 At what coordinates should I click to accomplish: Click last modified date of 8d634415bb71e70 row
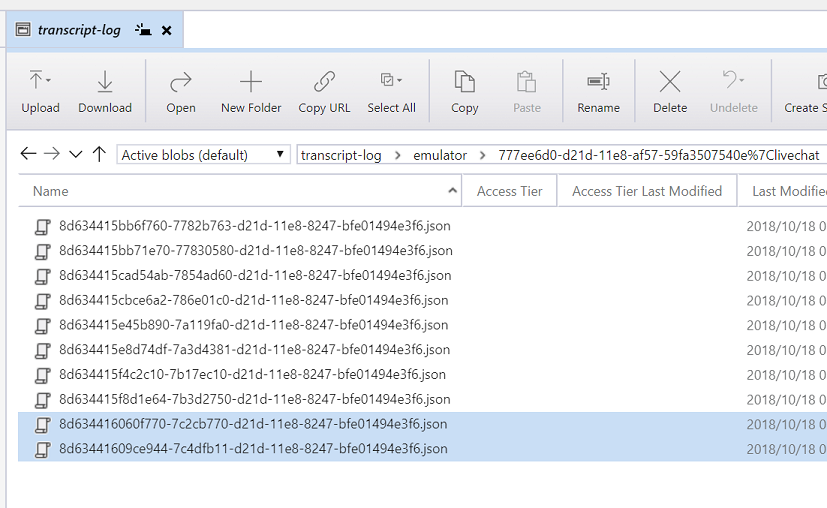click(786, 251)
